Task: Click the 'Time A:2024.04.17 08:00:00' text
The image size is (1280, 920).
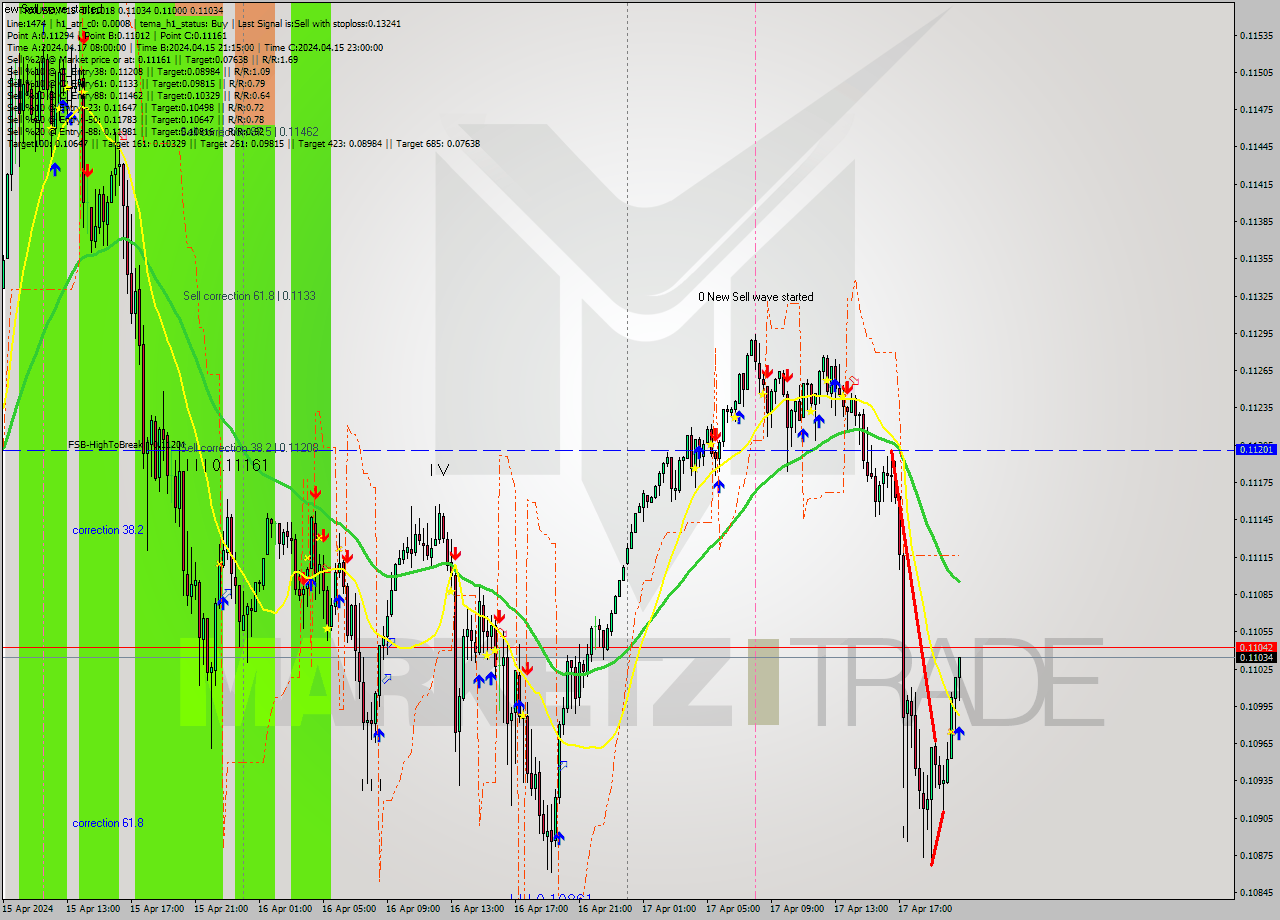Action: (x=66, y=47)
